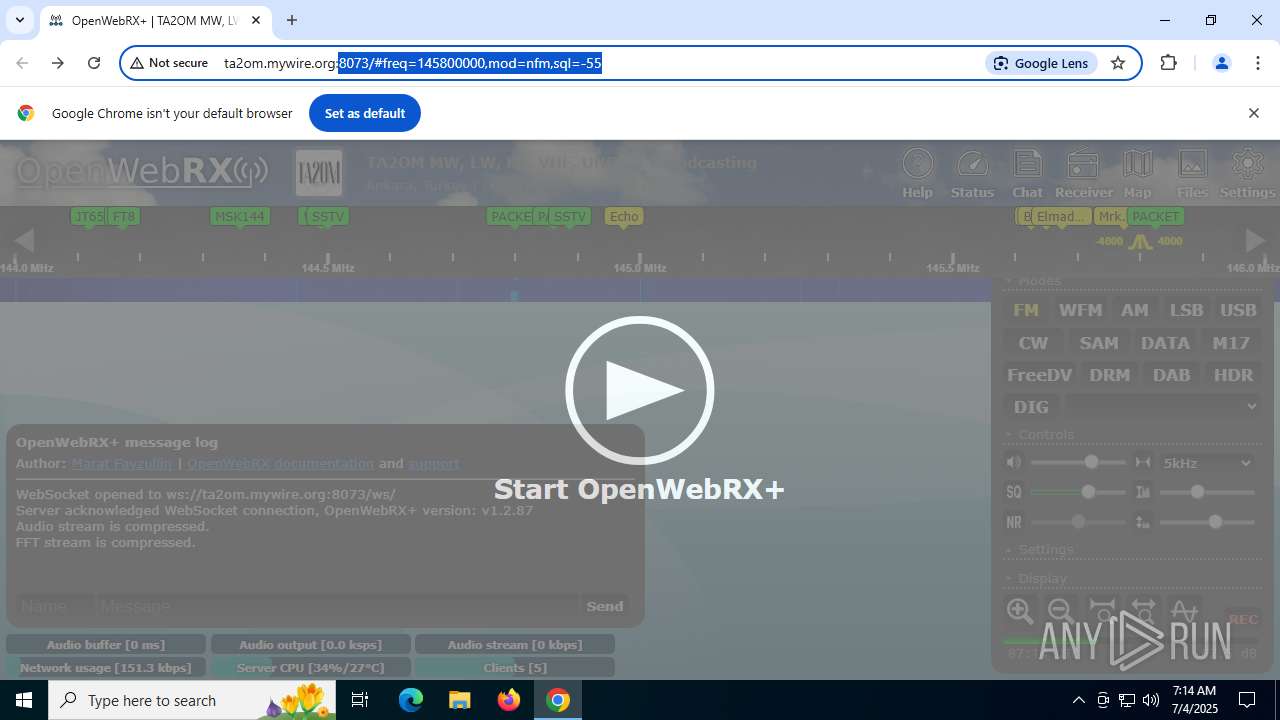
Task: Open the Files icon
Action: [1192, 173]
